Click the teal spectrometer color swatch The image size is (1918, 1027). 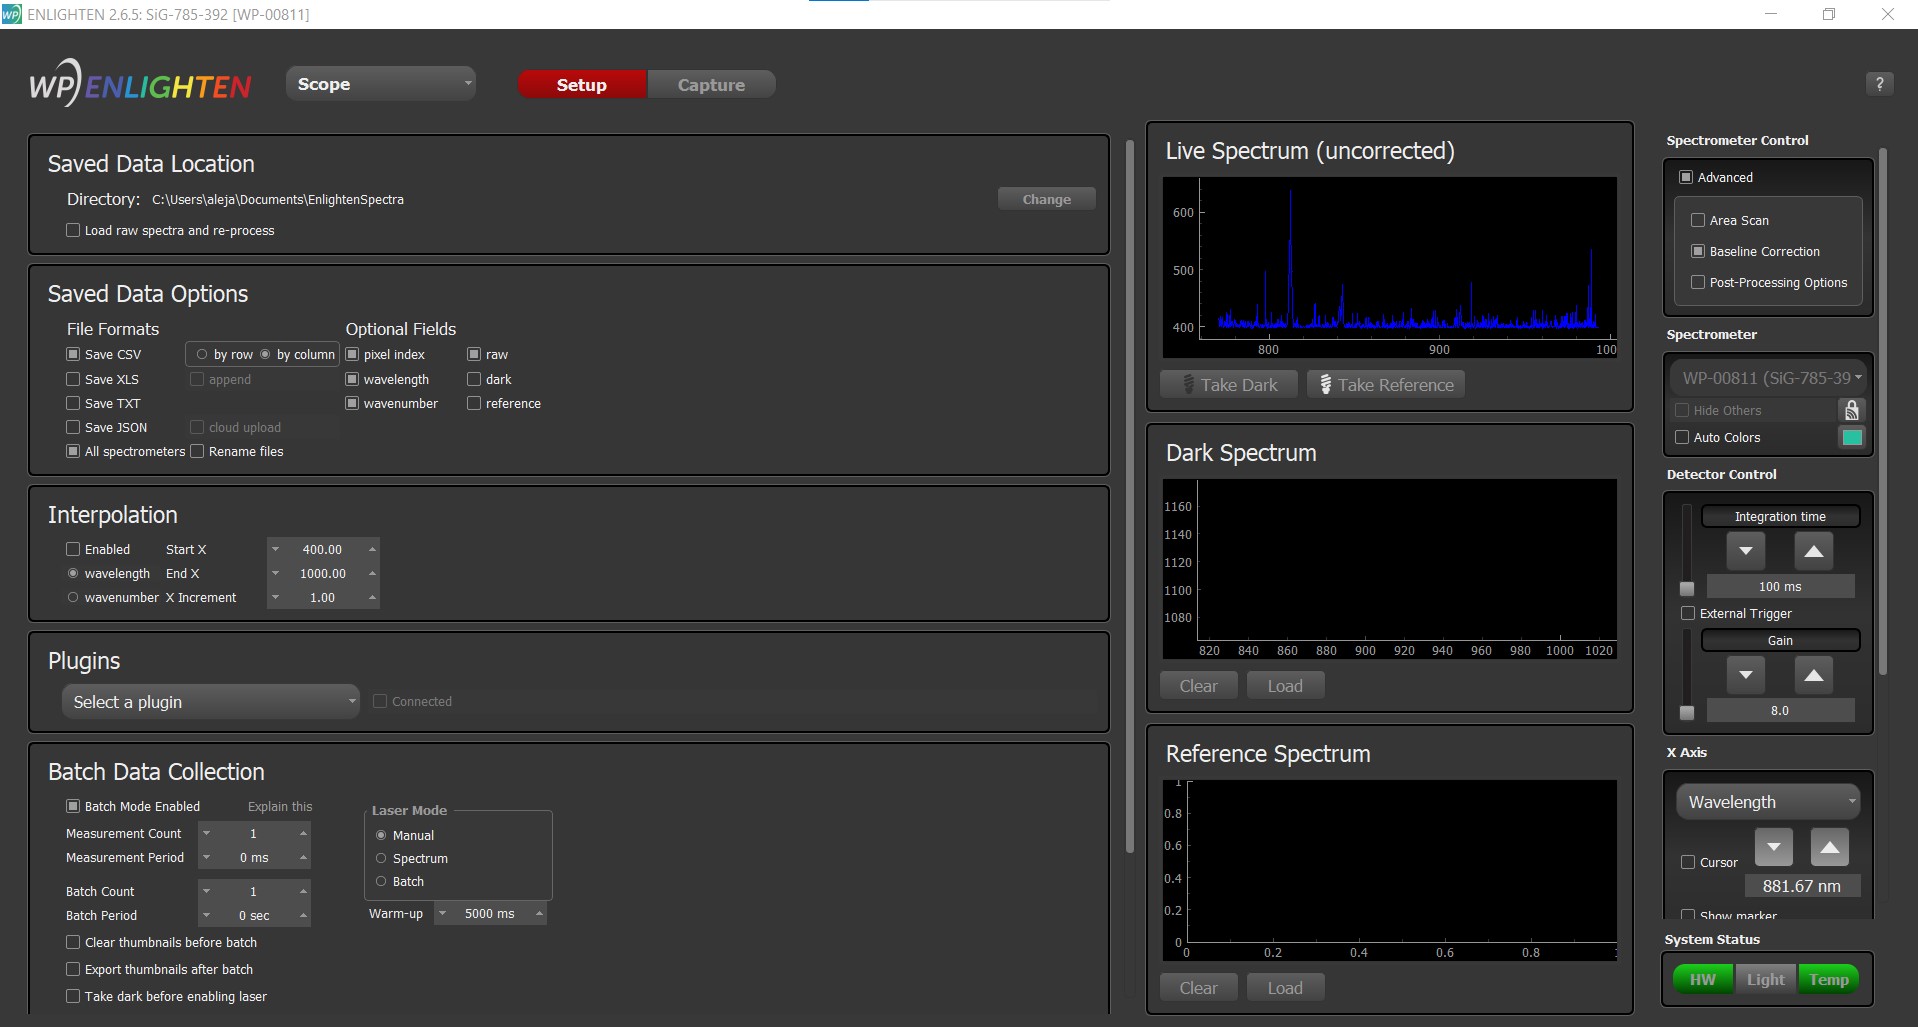(1851, 437)
